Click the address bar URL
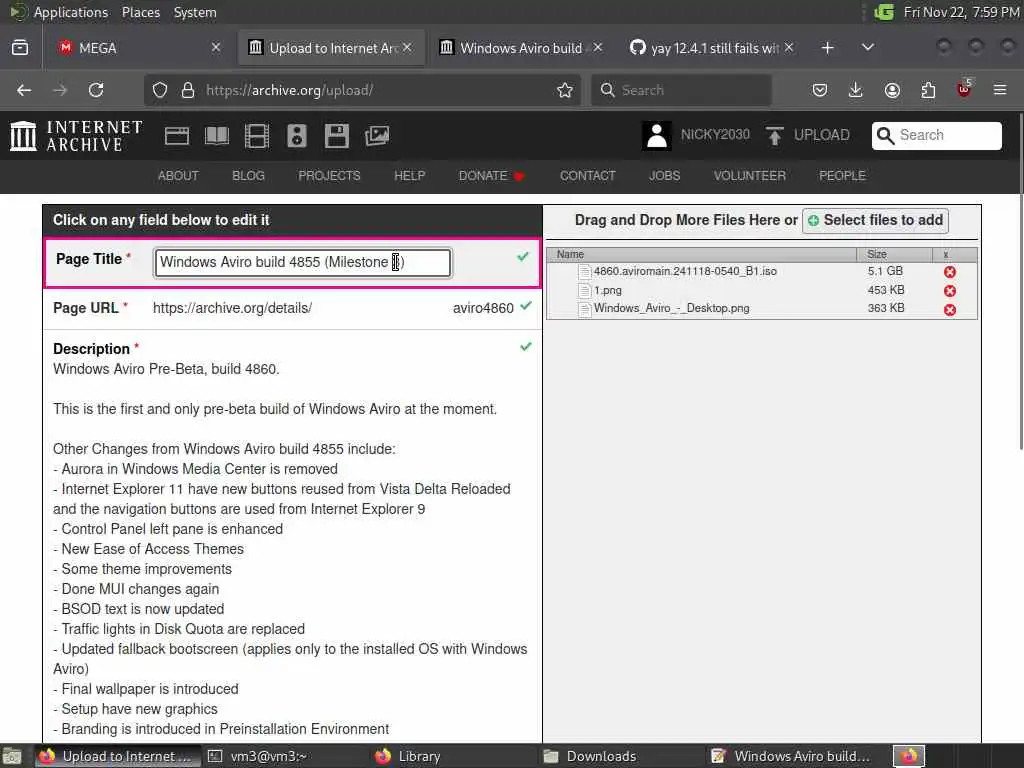This screenshot has width=1024, height=768. (289, 90)
